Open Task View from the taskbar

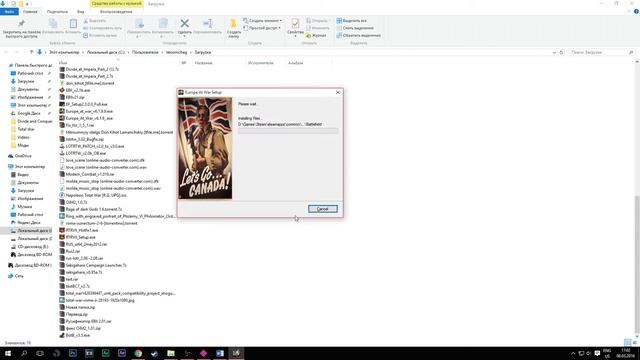[40, 353]
